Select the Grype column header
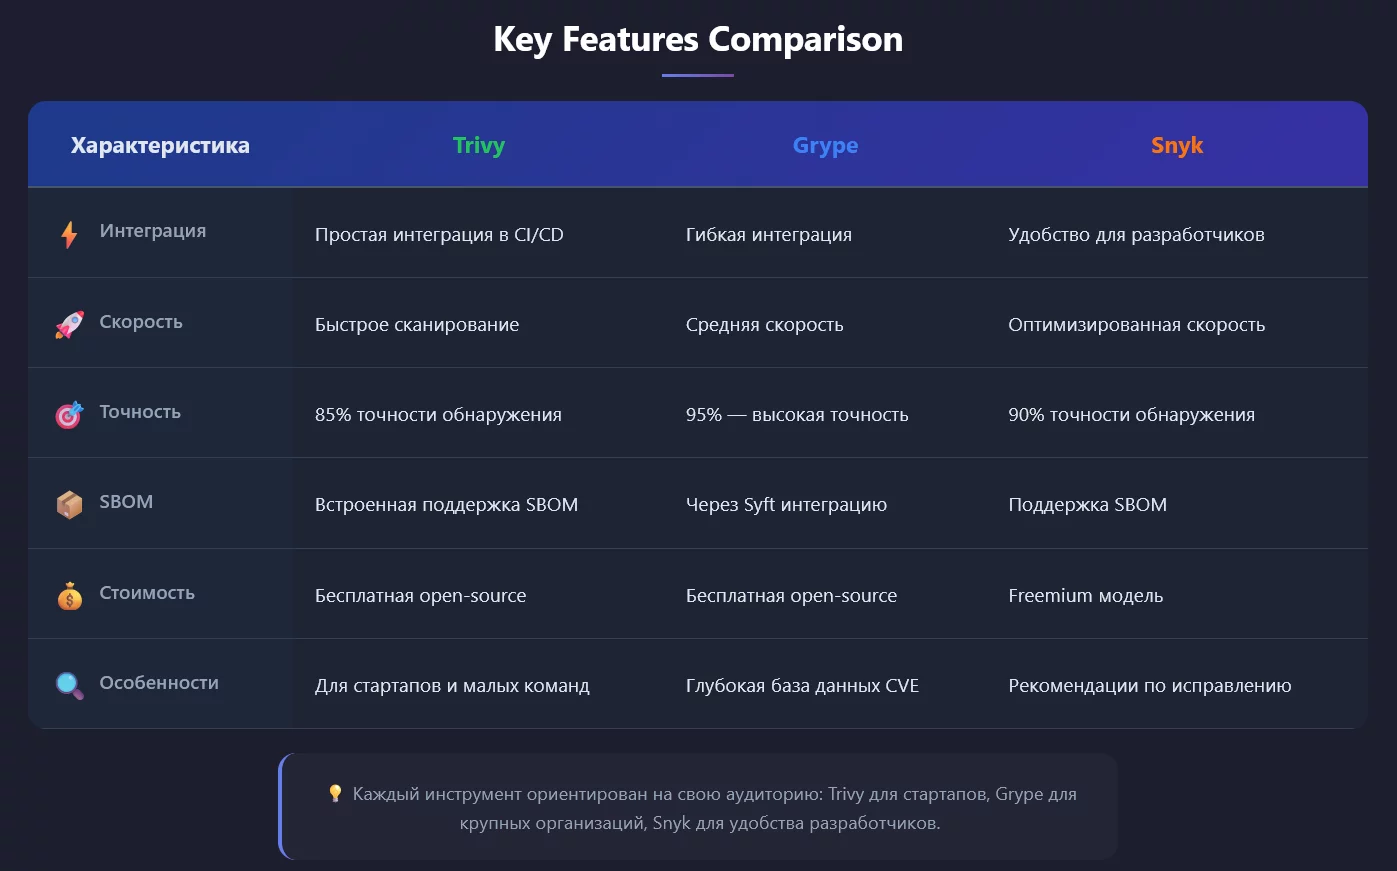The image size is (1397, 871). click(x=825, y=145)
